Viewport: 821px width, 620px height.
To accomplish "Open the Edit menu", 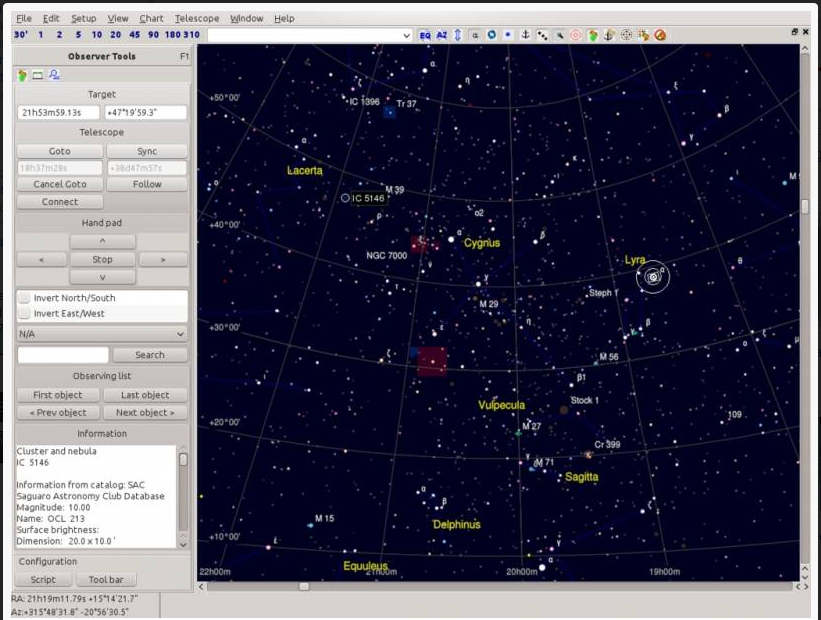I will [x=51, y=18].
